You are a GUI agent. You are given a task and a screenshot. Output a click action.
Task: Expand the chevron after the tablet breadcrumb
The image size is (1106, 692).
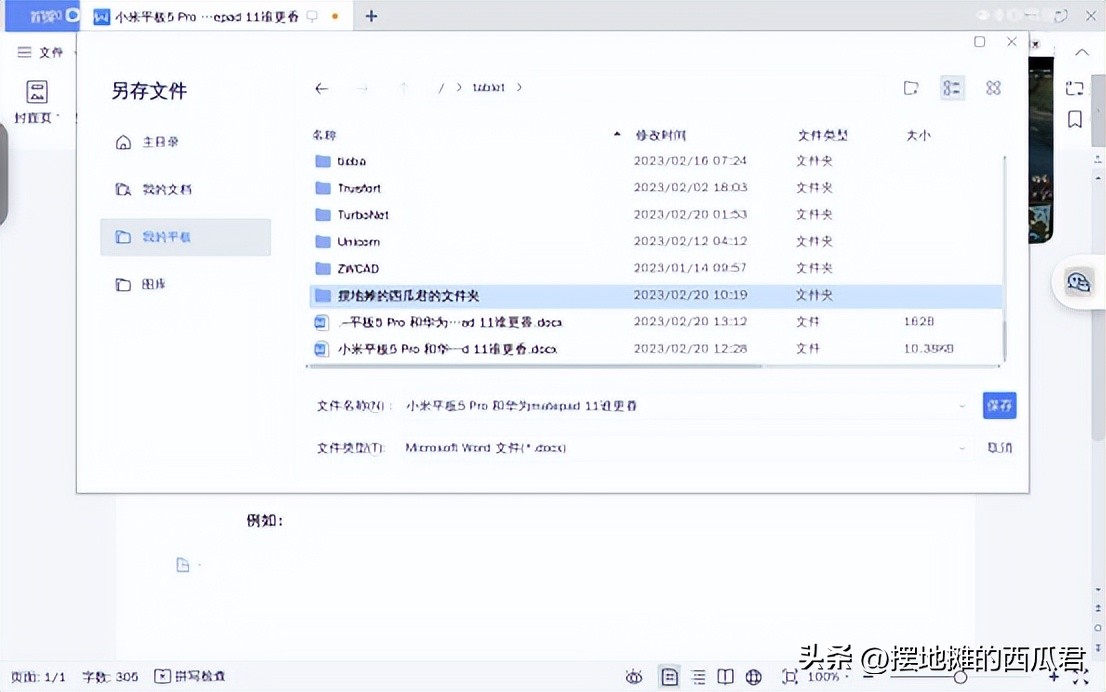coord(519,87)
